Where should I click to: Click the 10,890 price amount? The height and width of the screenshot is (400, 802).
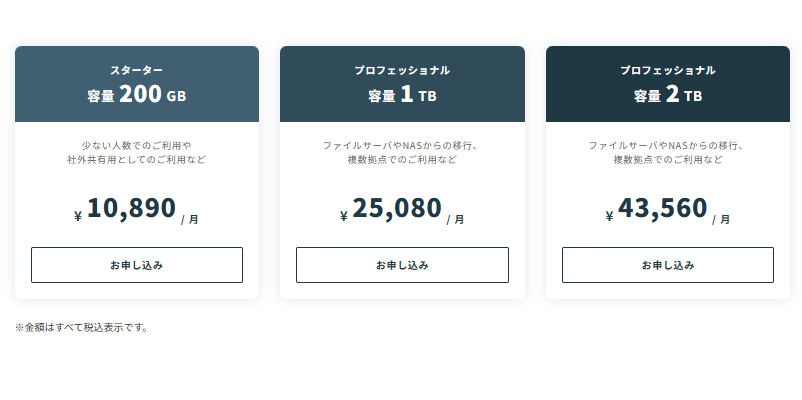point(131,208)
